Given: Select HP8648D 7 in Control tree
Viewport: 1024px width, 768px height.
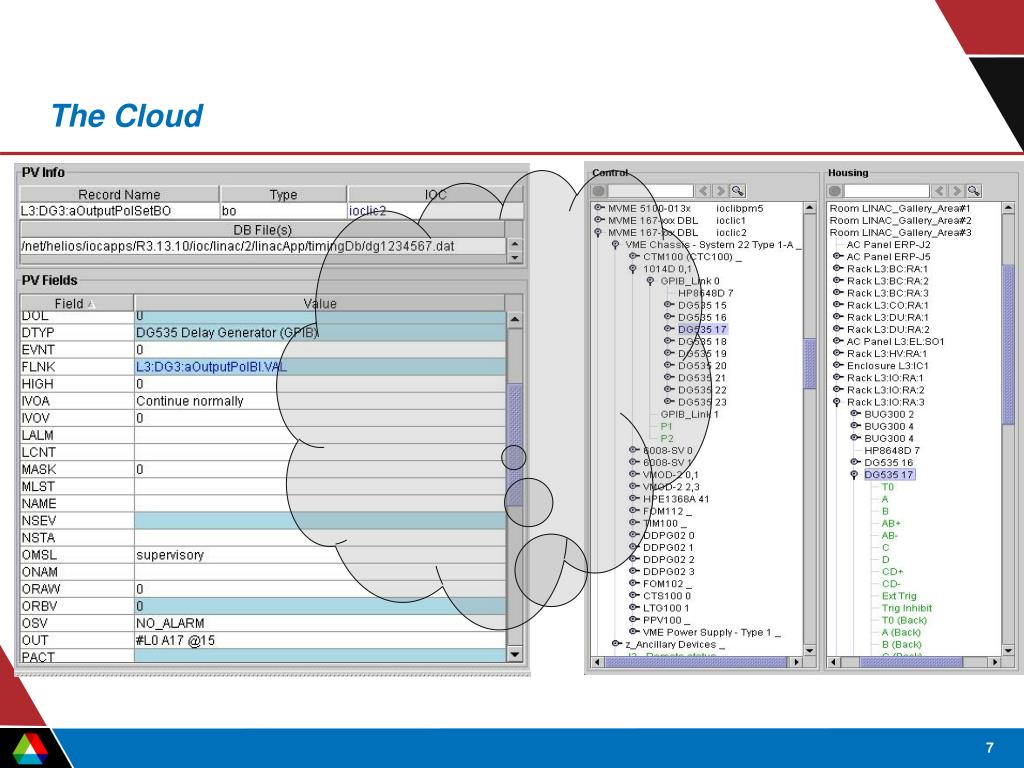Looking at the screenshot, I should (705, 293).
